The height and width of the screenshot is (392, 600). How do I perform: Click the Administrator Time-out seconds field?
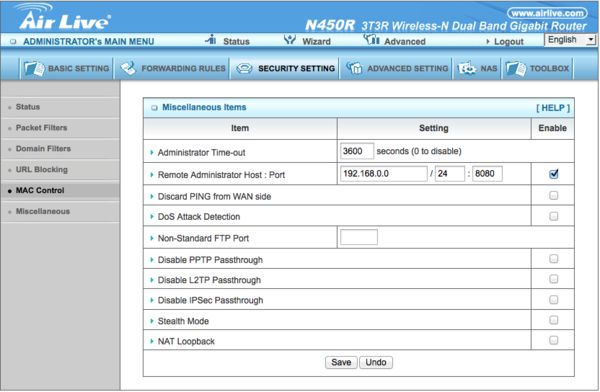pos(357,151)
